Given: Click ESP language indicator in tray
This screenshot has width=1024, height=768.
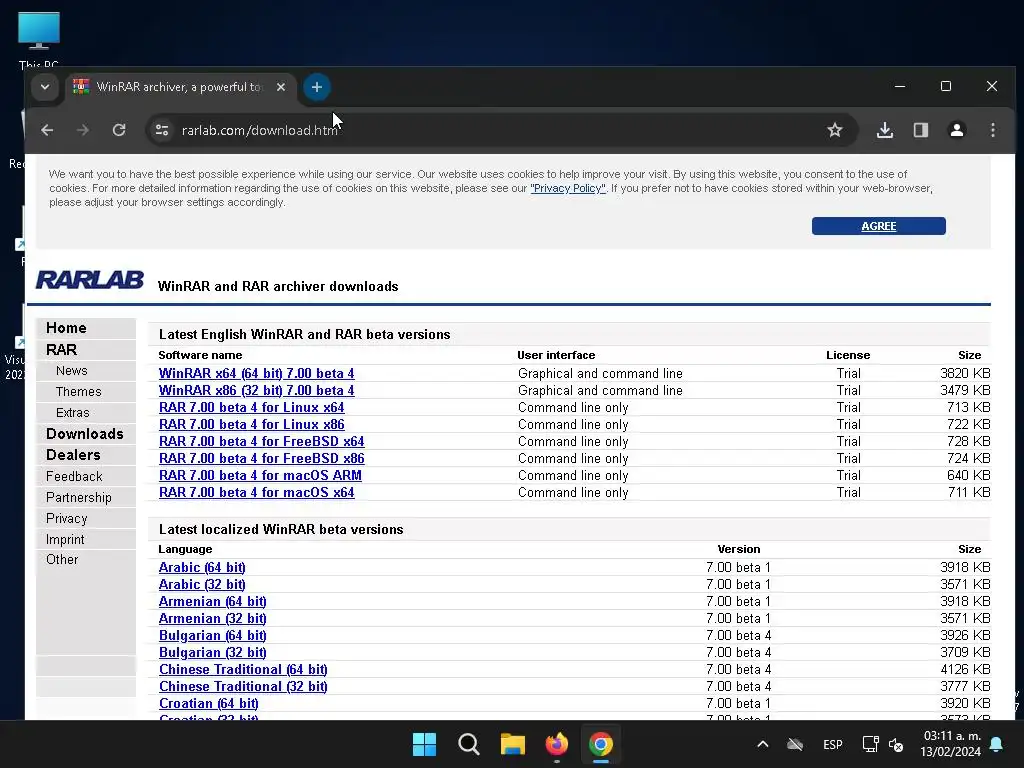Looking at the screenshot, I should (x=833, y=744).
